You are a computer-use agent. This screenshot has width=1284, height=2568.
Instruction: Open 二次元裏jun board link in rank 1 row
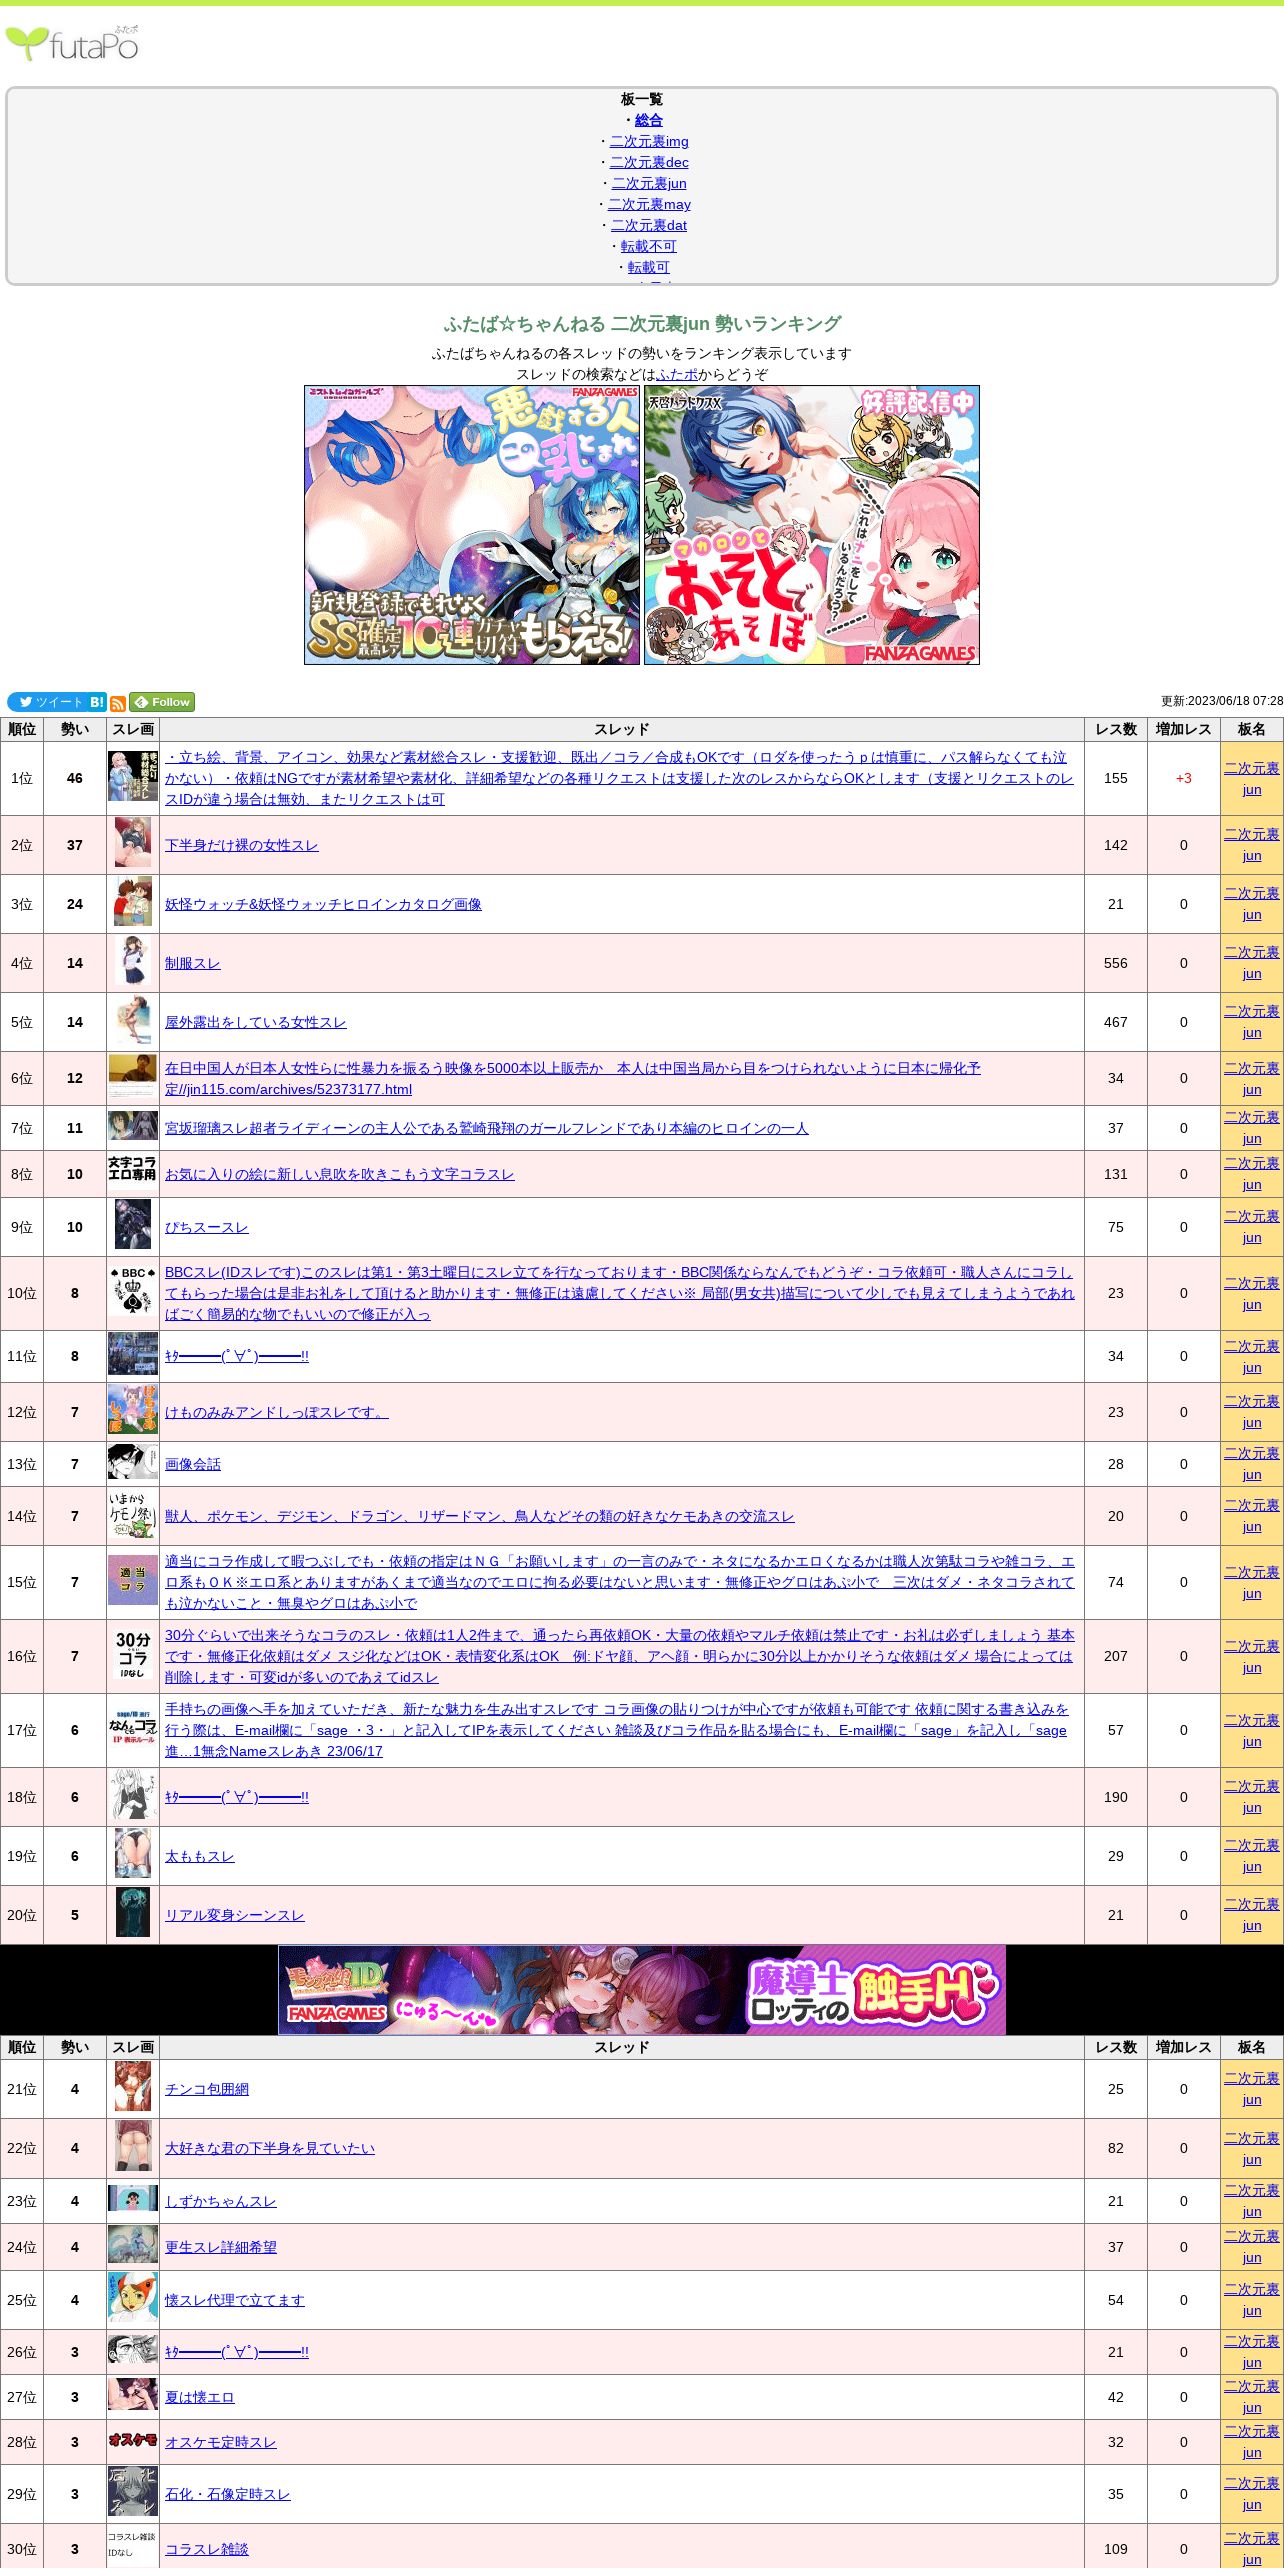pyautogui.click(x=1252, y=778)
